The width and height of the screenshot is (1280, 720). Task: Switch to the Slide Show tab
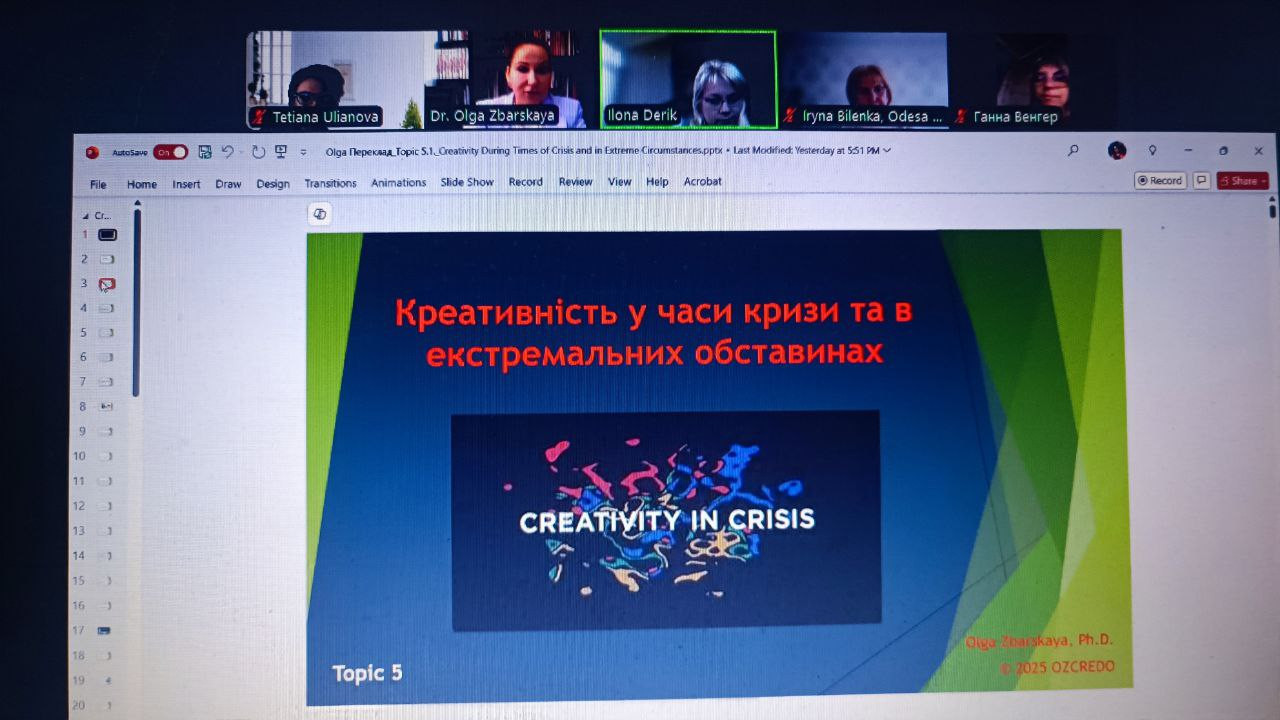tap(467, 182)
